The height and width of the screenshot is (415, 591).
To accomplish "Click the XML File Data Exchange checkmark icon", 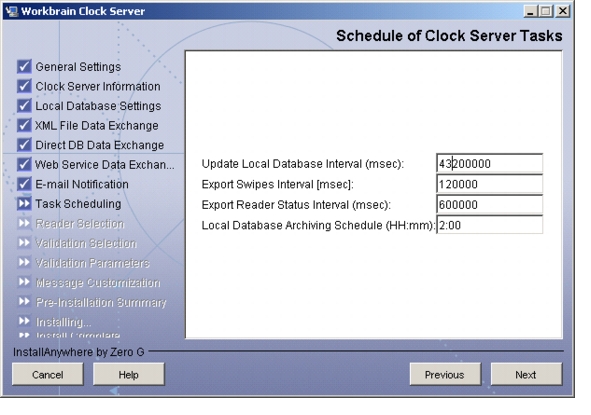I will pyautogui.click(x=24, y=125).
